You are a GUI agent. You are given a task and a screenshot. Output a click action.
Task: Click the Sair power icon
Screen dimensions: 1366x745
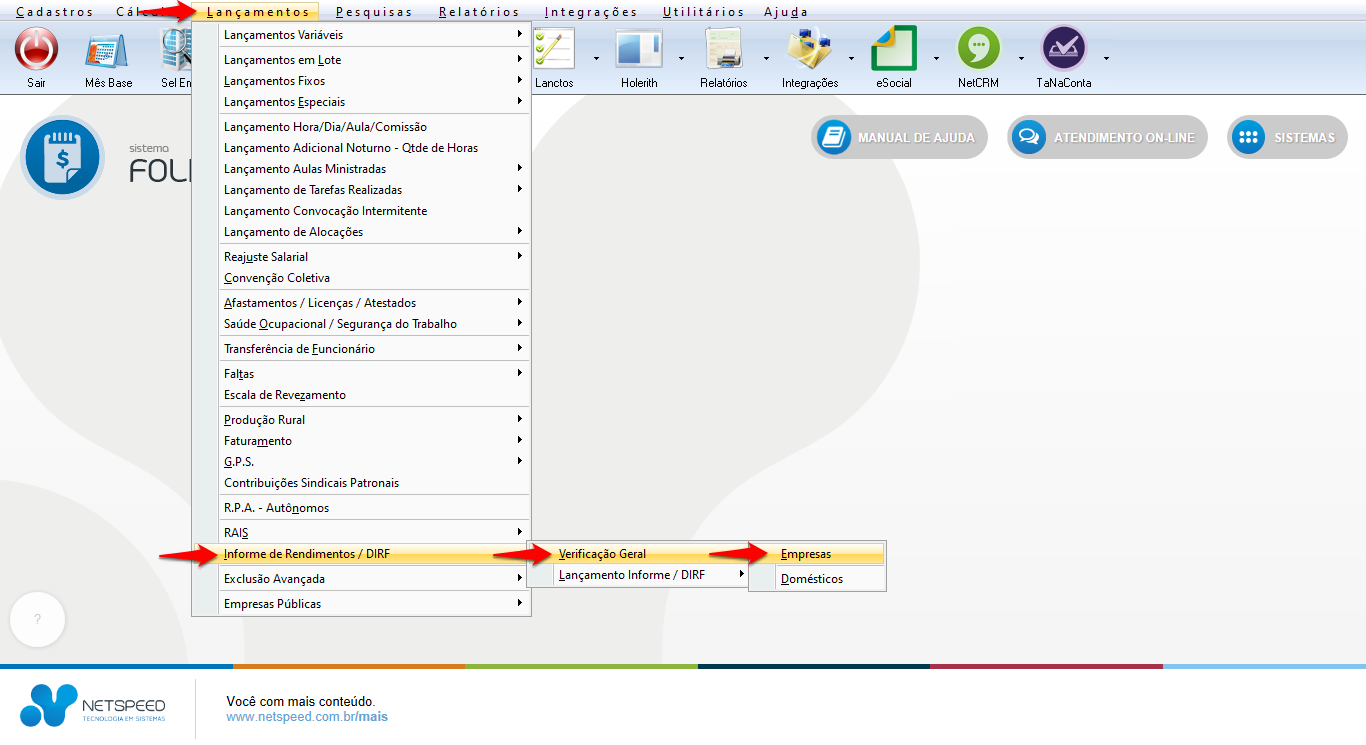[36, 49]
